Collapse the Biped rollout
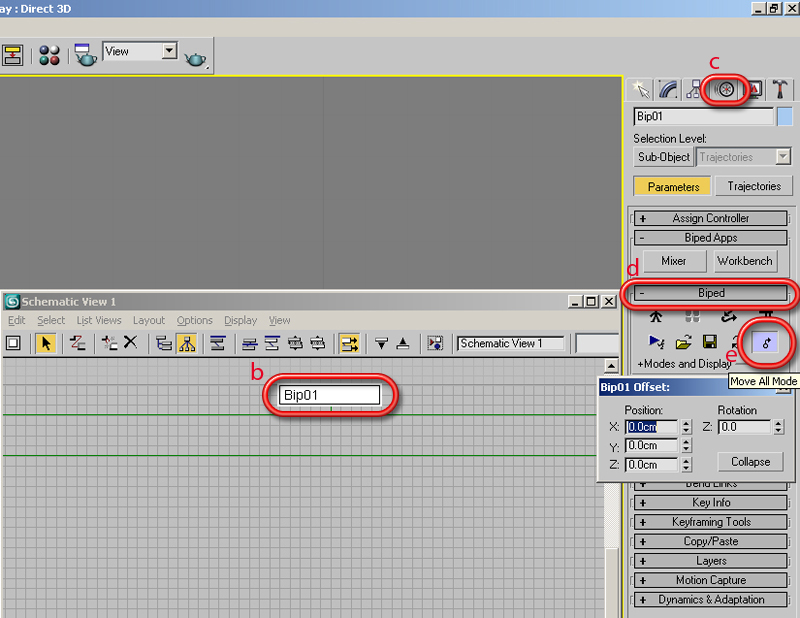The height and width of the screenshot is (618, 800). coord(710,293)
